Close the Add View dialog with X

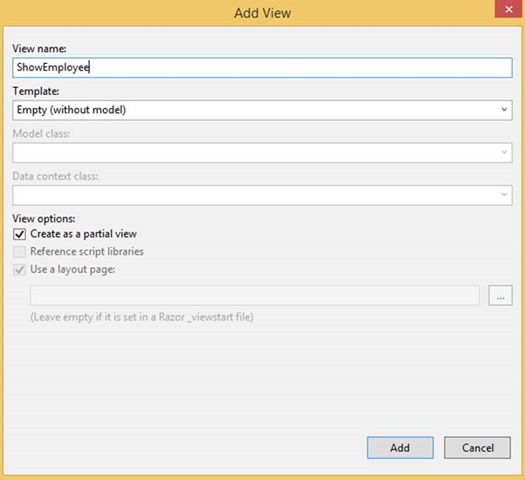click(509, 9)
